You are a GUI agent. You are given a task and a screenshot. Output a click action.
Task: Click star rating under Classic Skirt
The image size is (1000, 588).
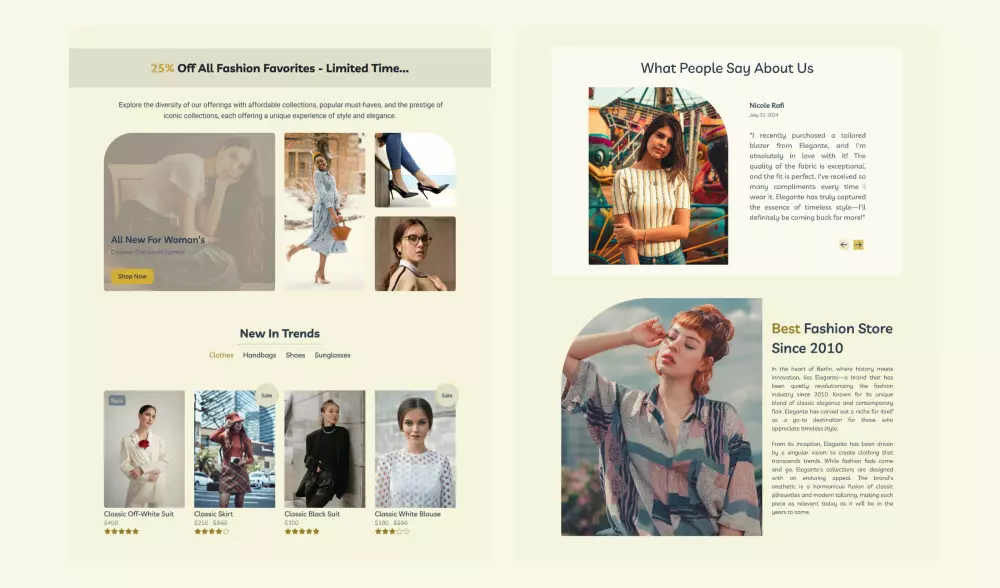211,531
